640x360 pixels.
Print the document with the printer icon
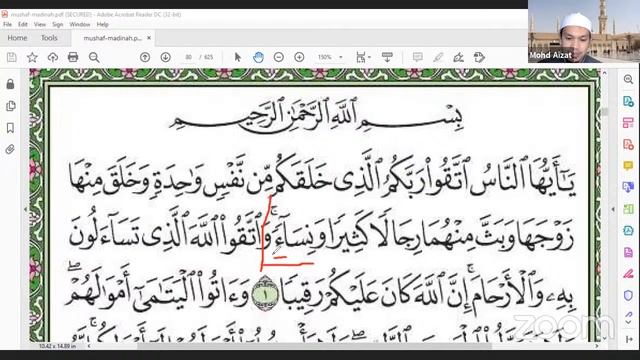(x=73, y=57)
